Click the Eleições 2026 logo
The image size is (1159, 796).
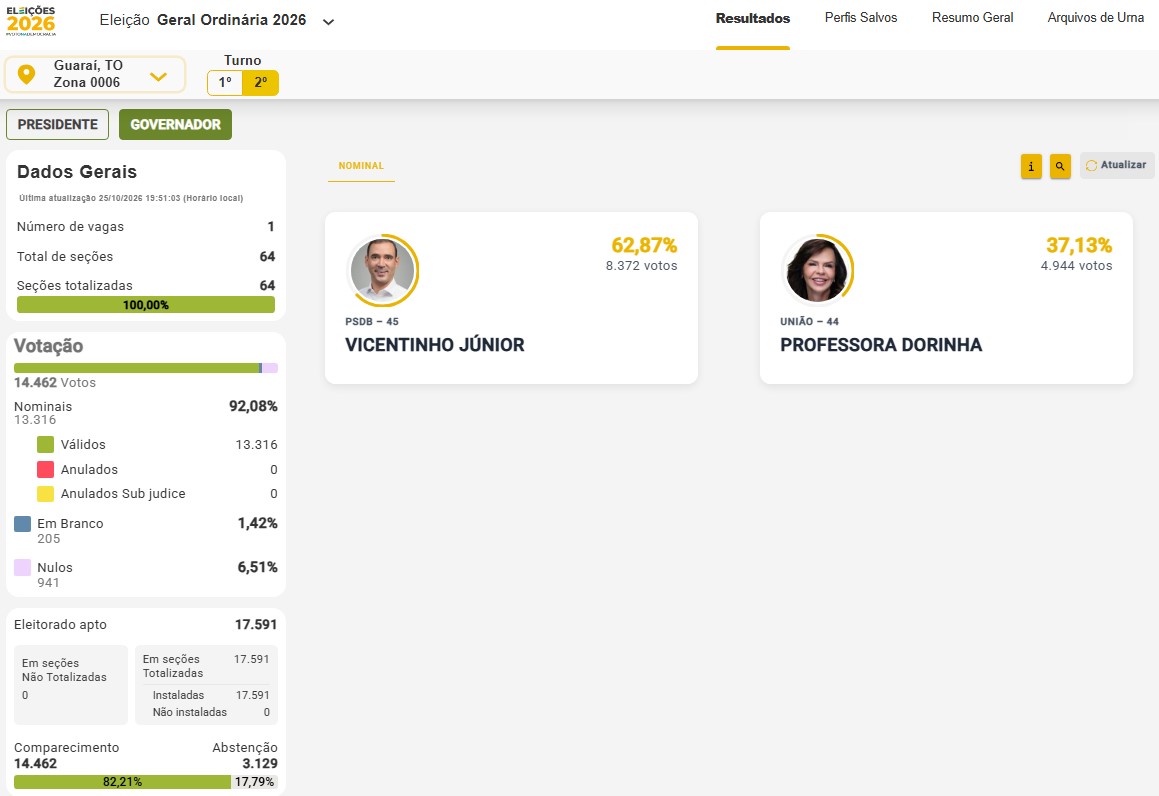pos(31,21)
